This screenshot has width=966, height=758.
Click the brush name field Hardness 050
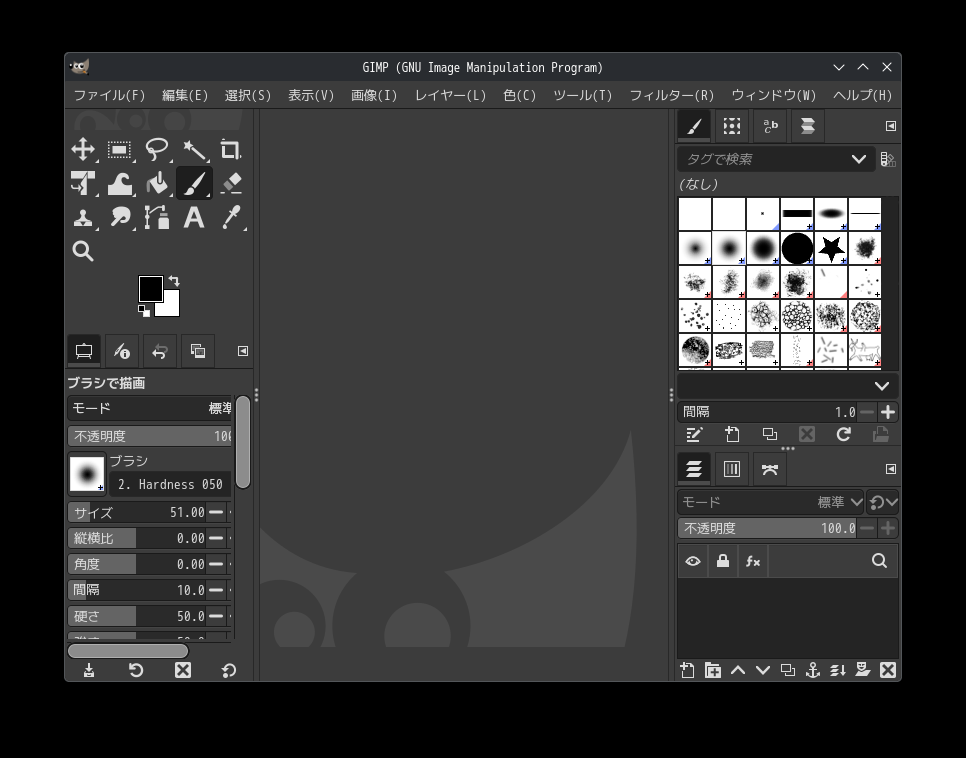(170, 484)
